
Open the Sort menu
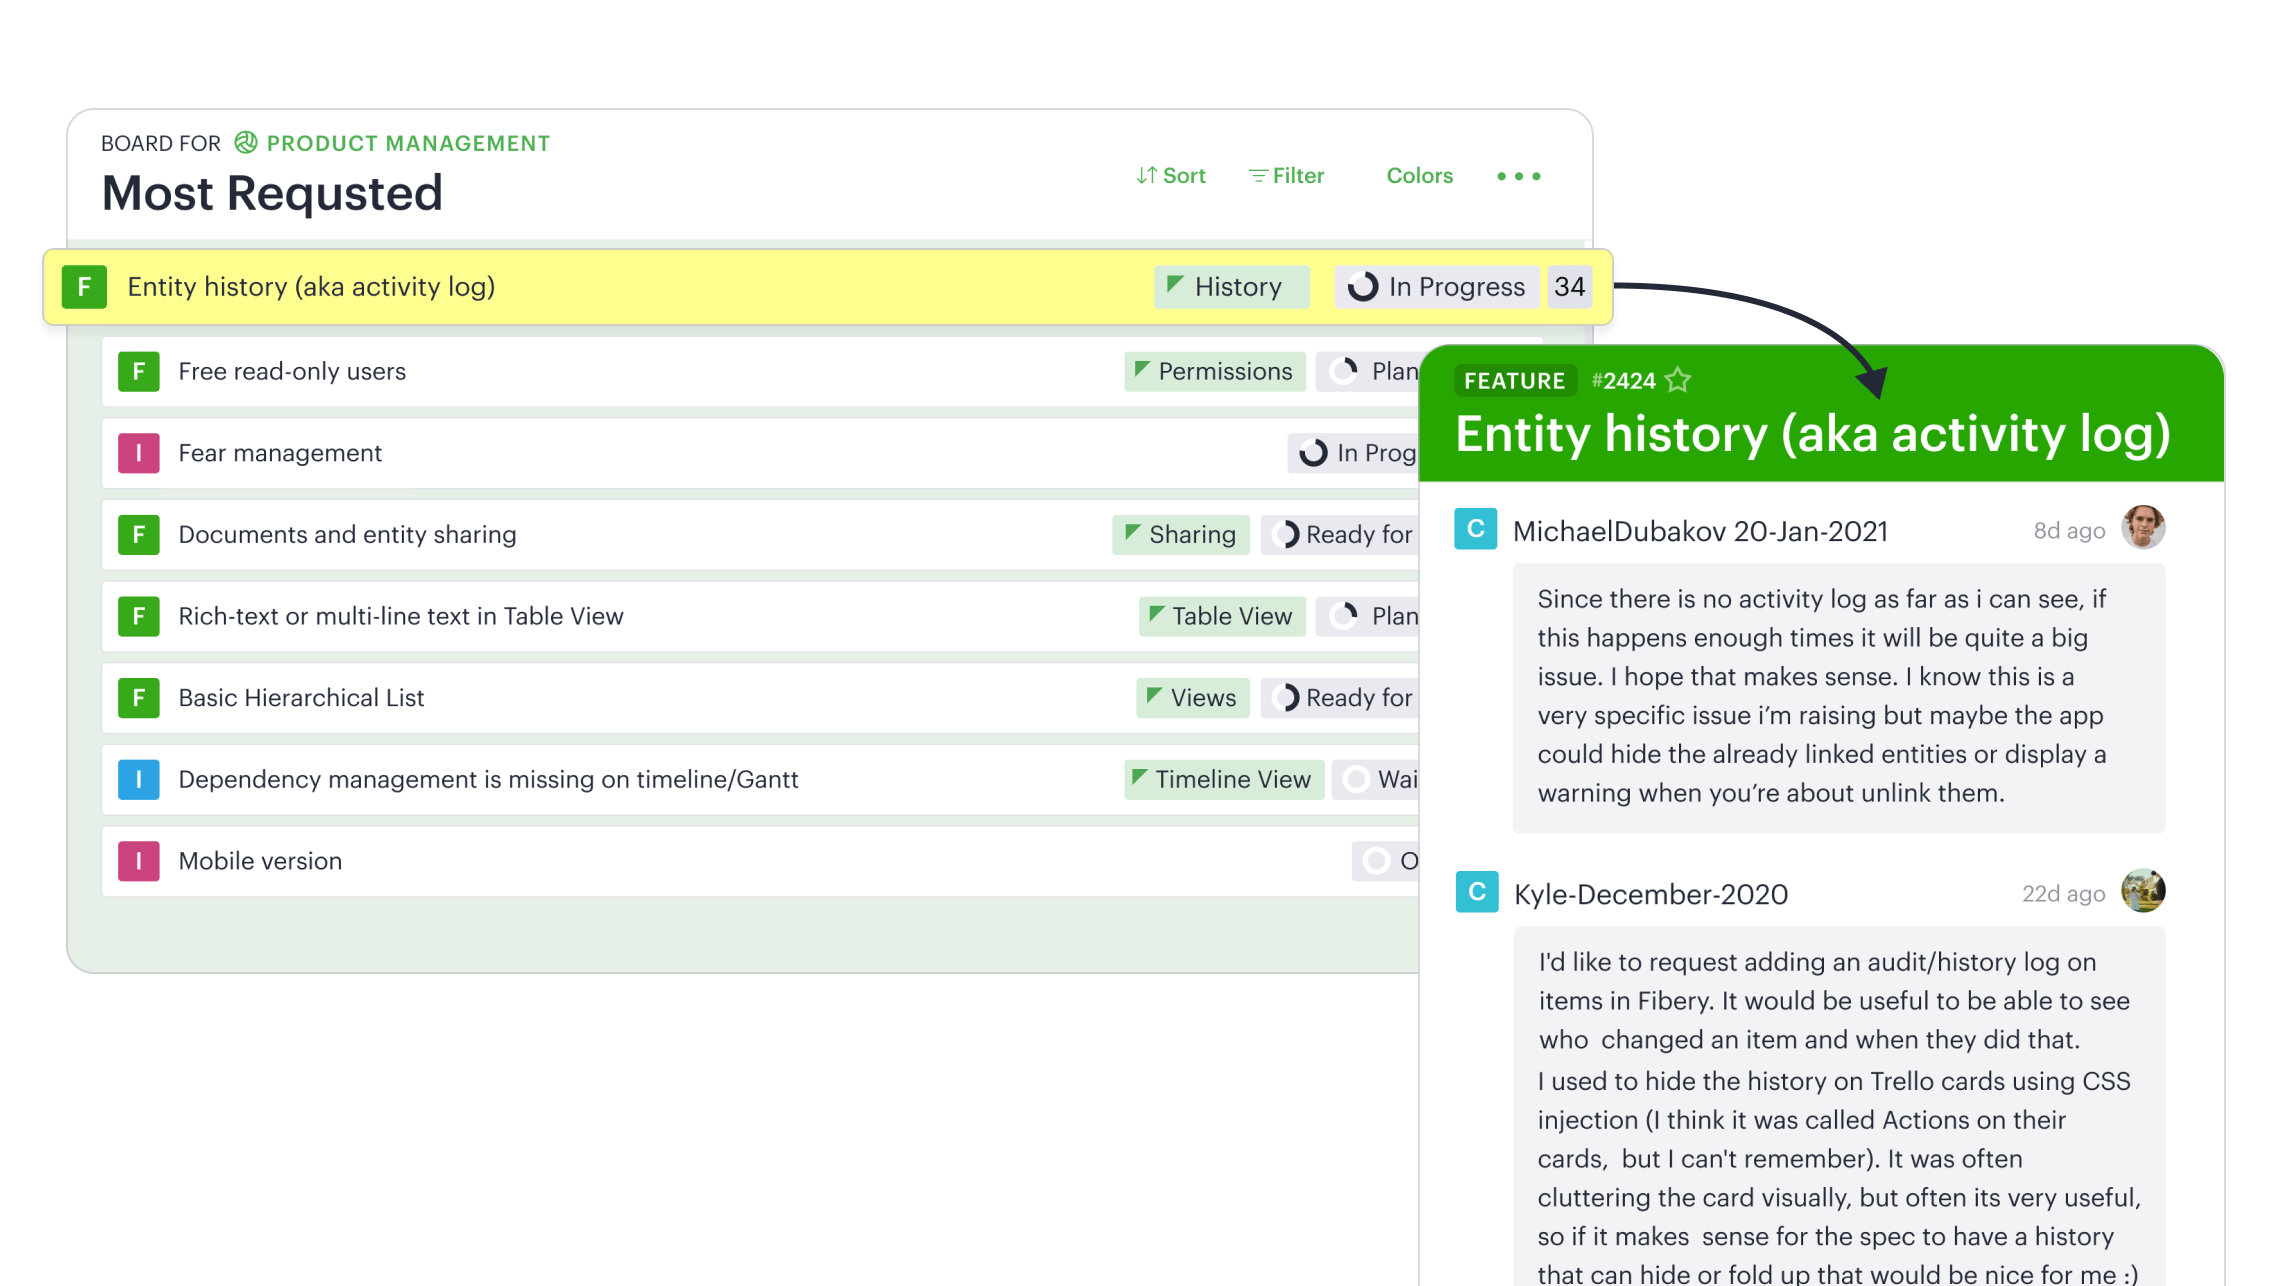click(x=1184, y=175)
